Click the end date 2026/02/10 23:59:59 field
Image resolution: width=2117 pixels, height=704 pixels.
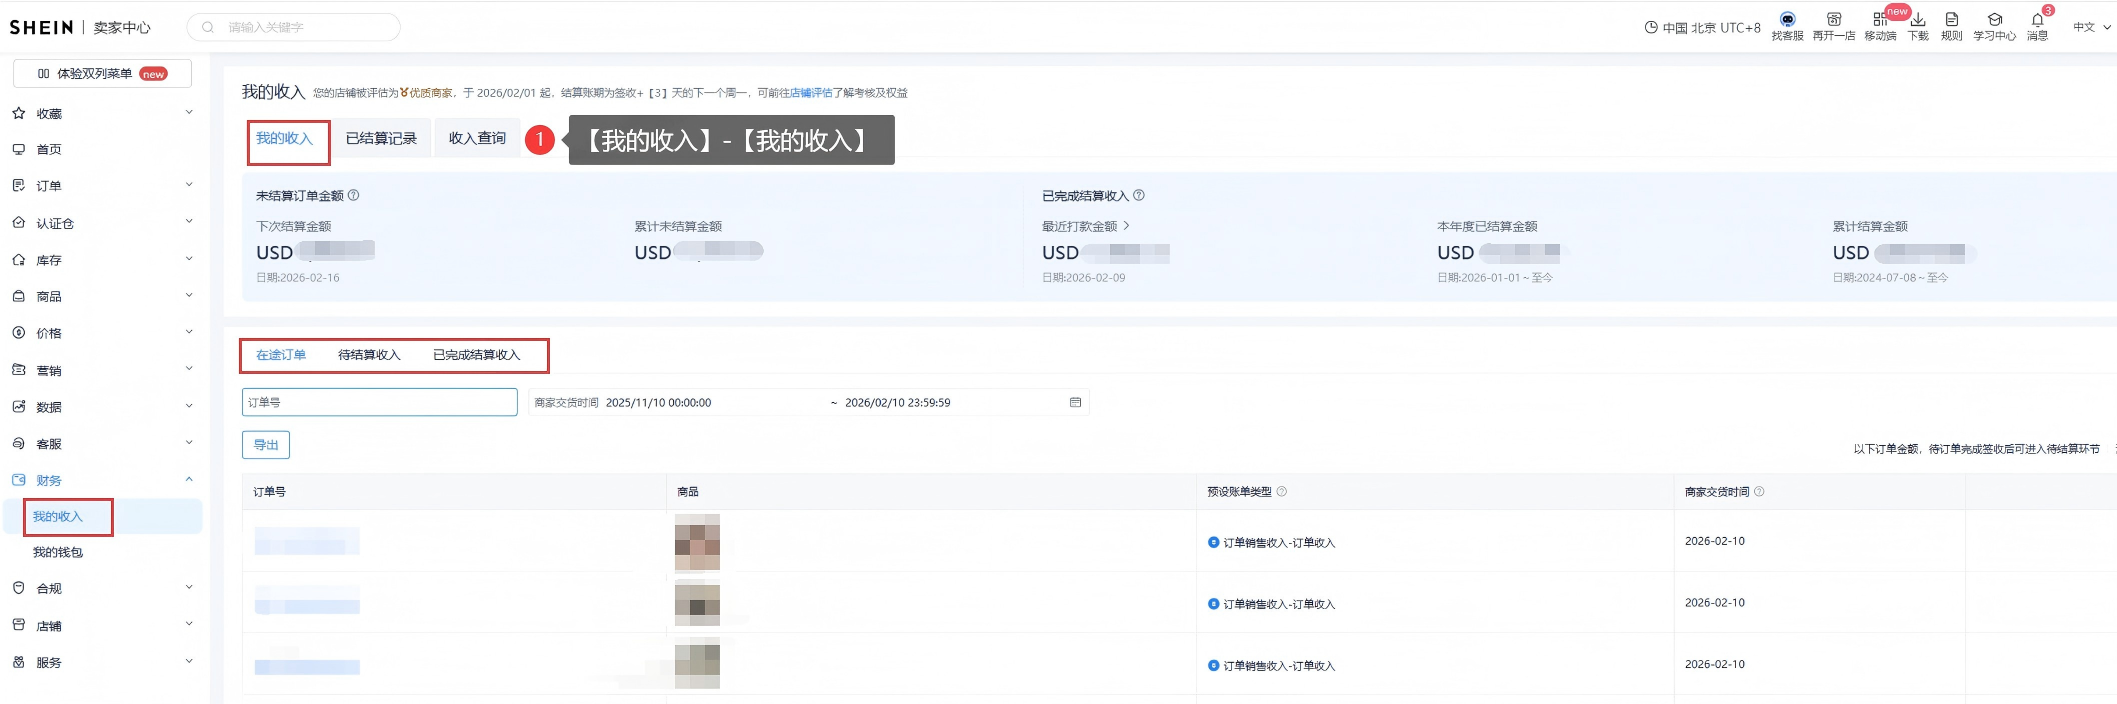pos(898,403)
